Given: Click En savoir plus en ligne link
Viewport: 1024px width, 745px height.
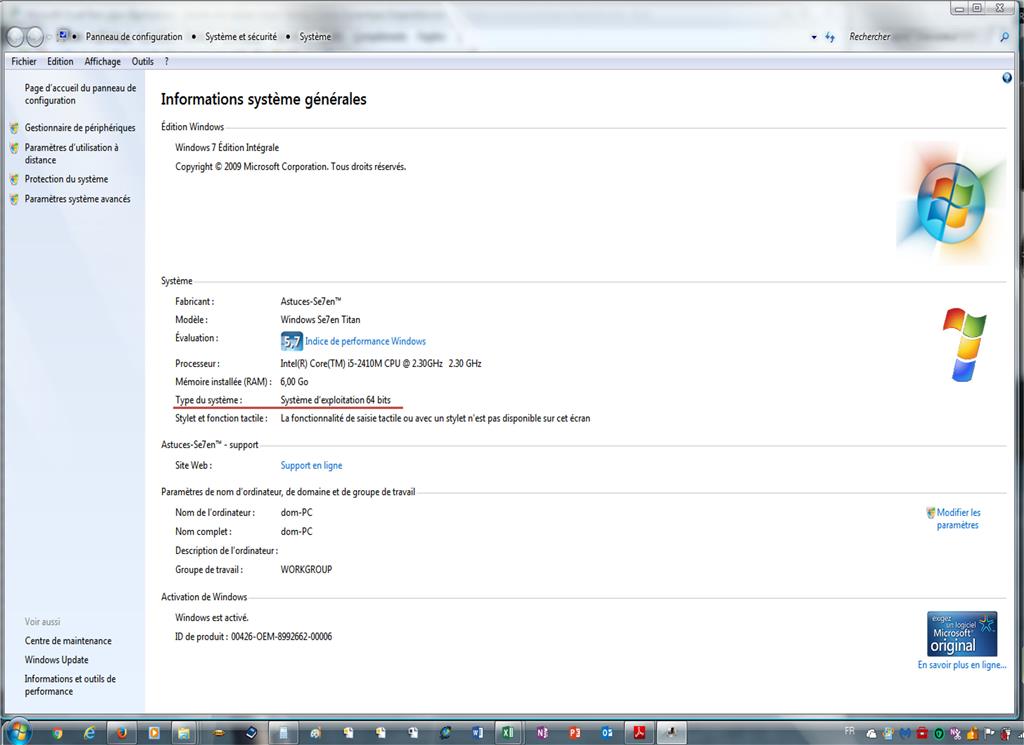Looking at the screenshot, I should point(961,665).
